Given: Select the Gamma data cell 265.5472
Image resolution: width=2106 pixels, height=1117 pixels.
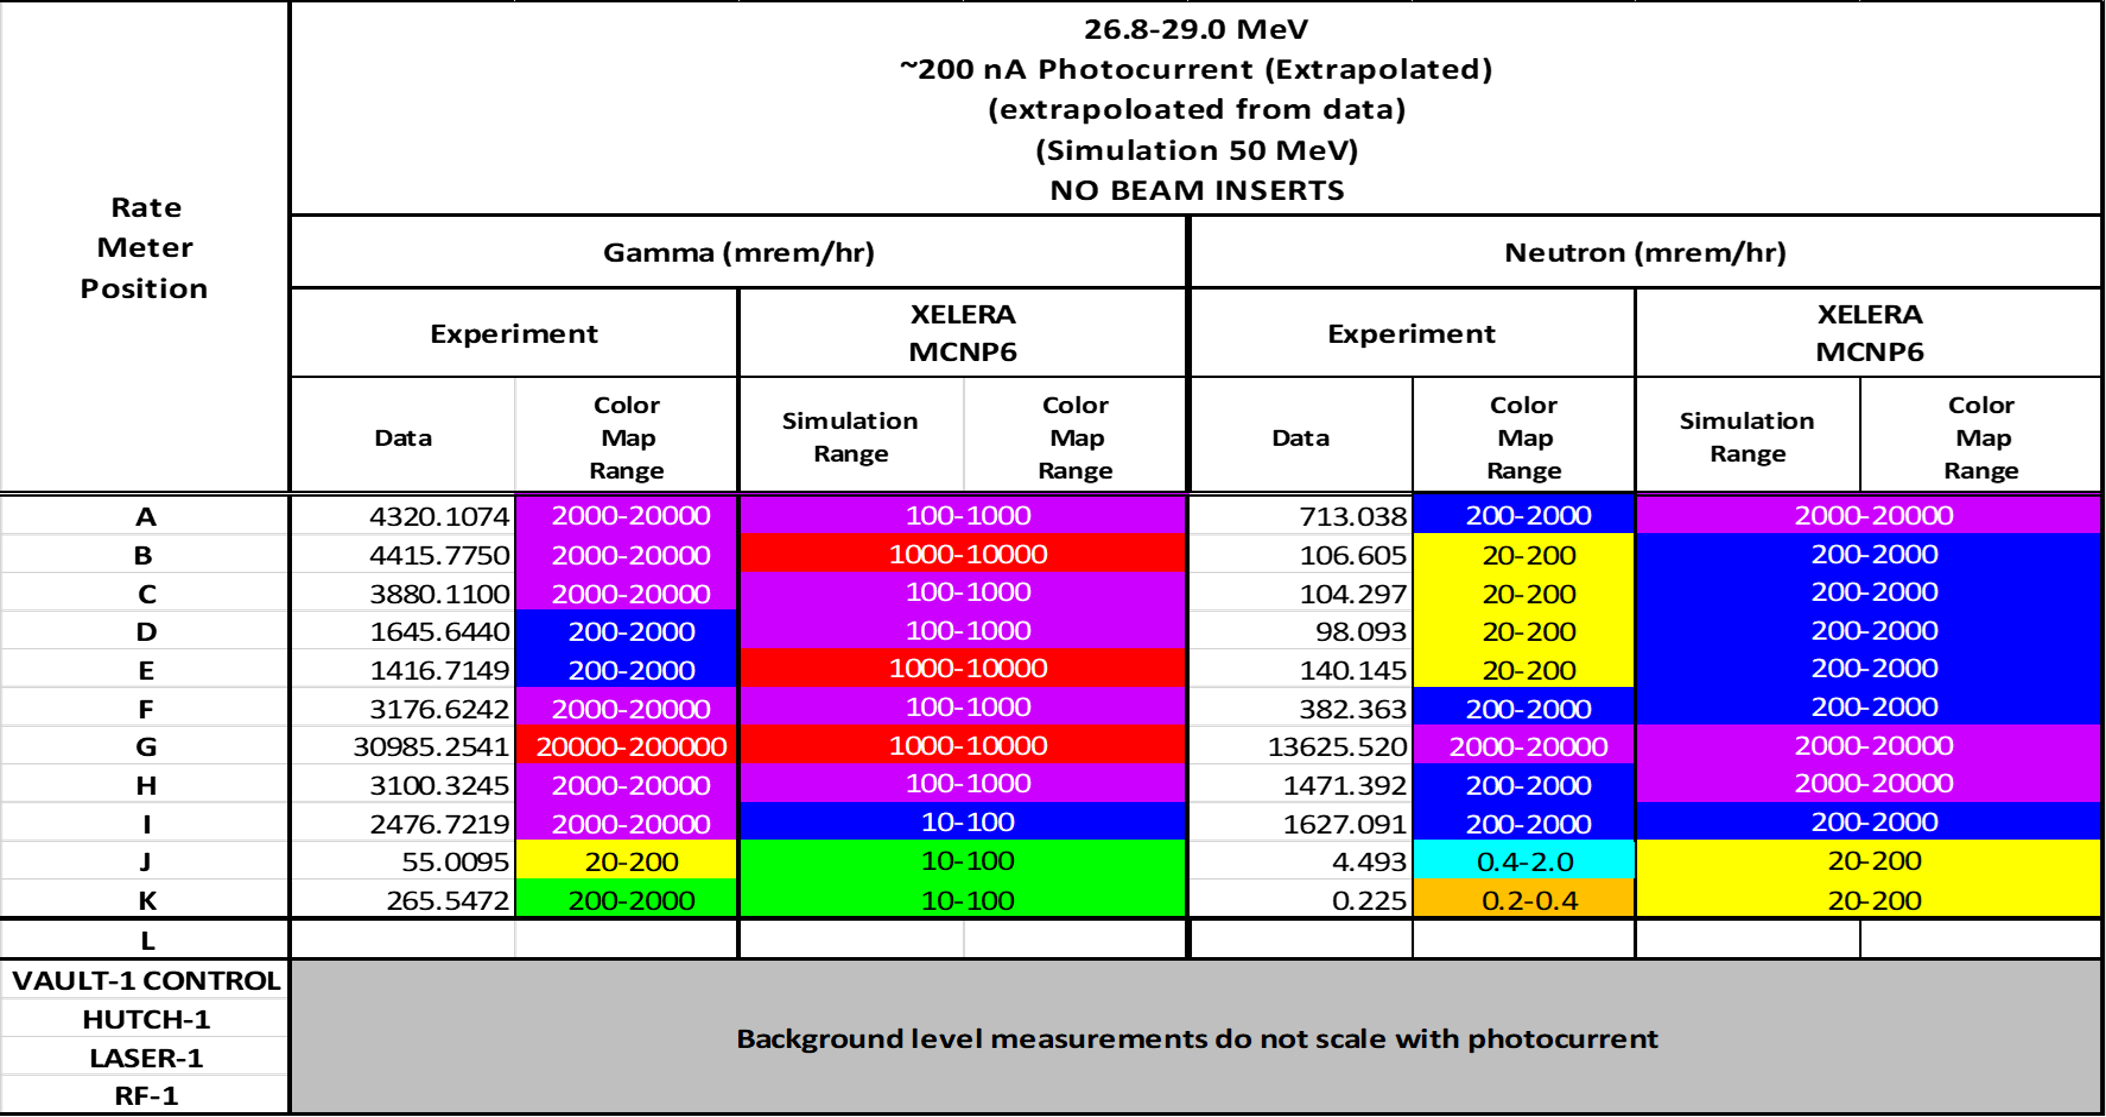Looking at the screenshot, I should [403, 900].
